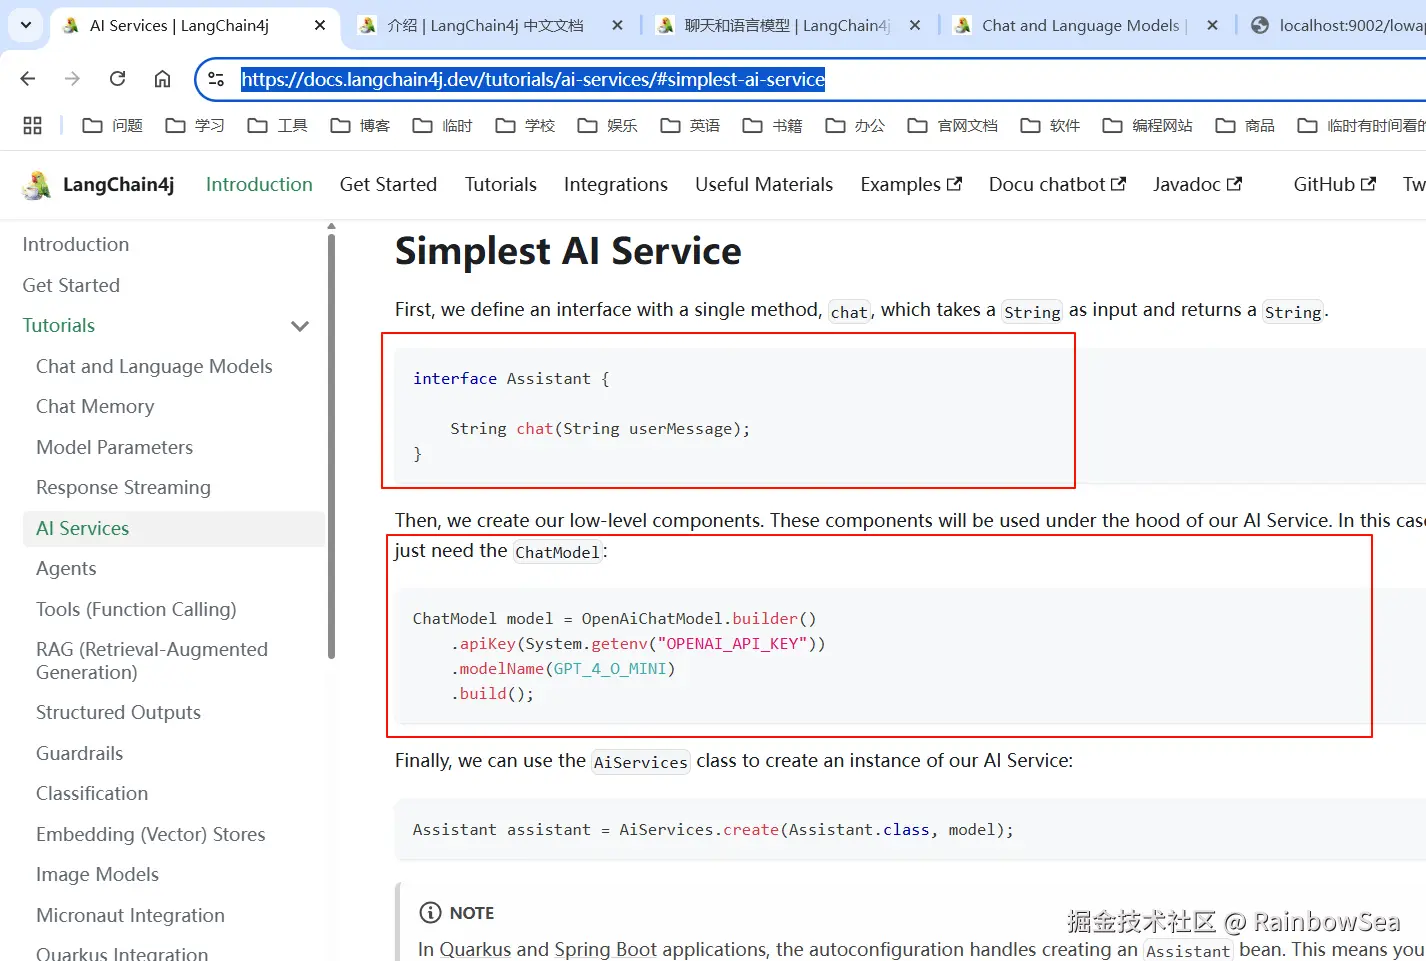Switch to 聊天和语言模型 | LangChain4j tab
The height and width of the screenshot is (961, 1426).
click(787, 25)
